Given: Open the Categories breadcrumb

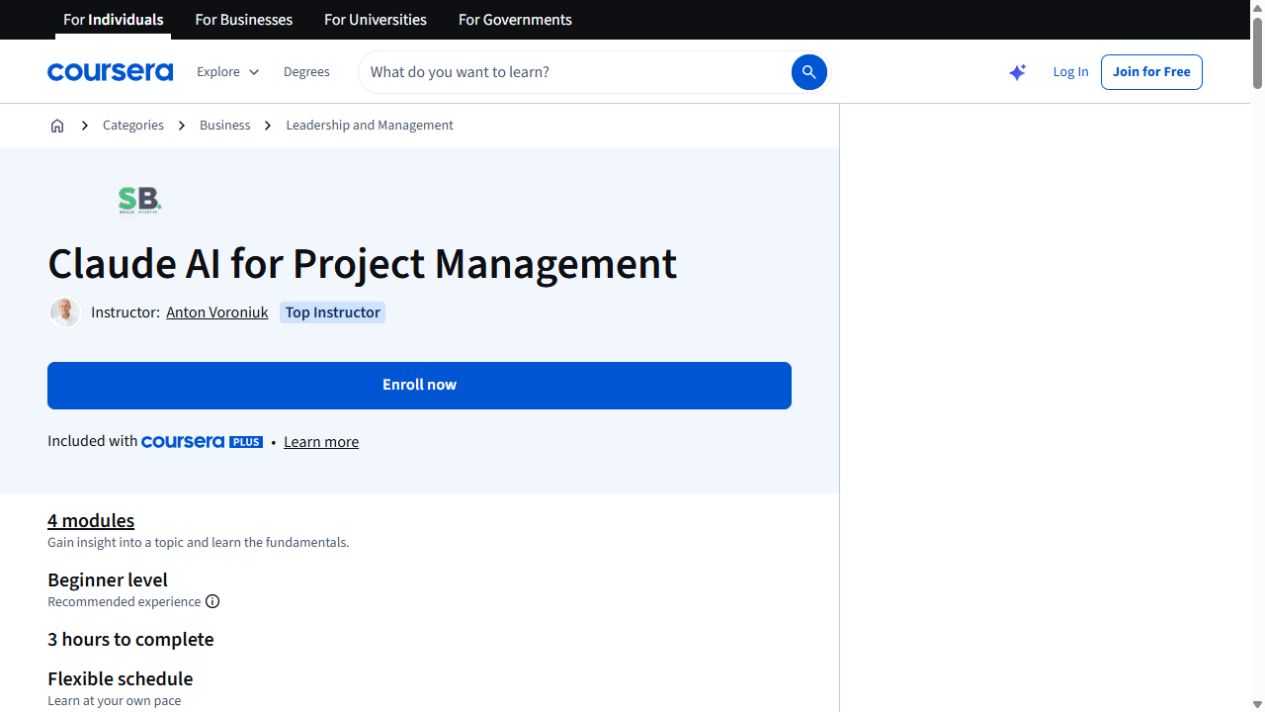Looking at the screenshot, I should [133, 125].
